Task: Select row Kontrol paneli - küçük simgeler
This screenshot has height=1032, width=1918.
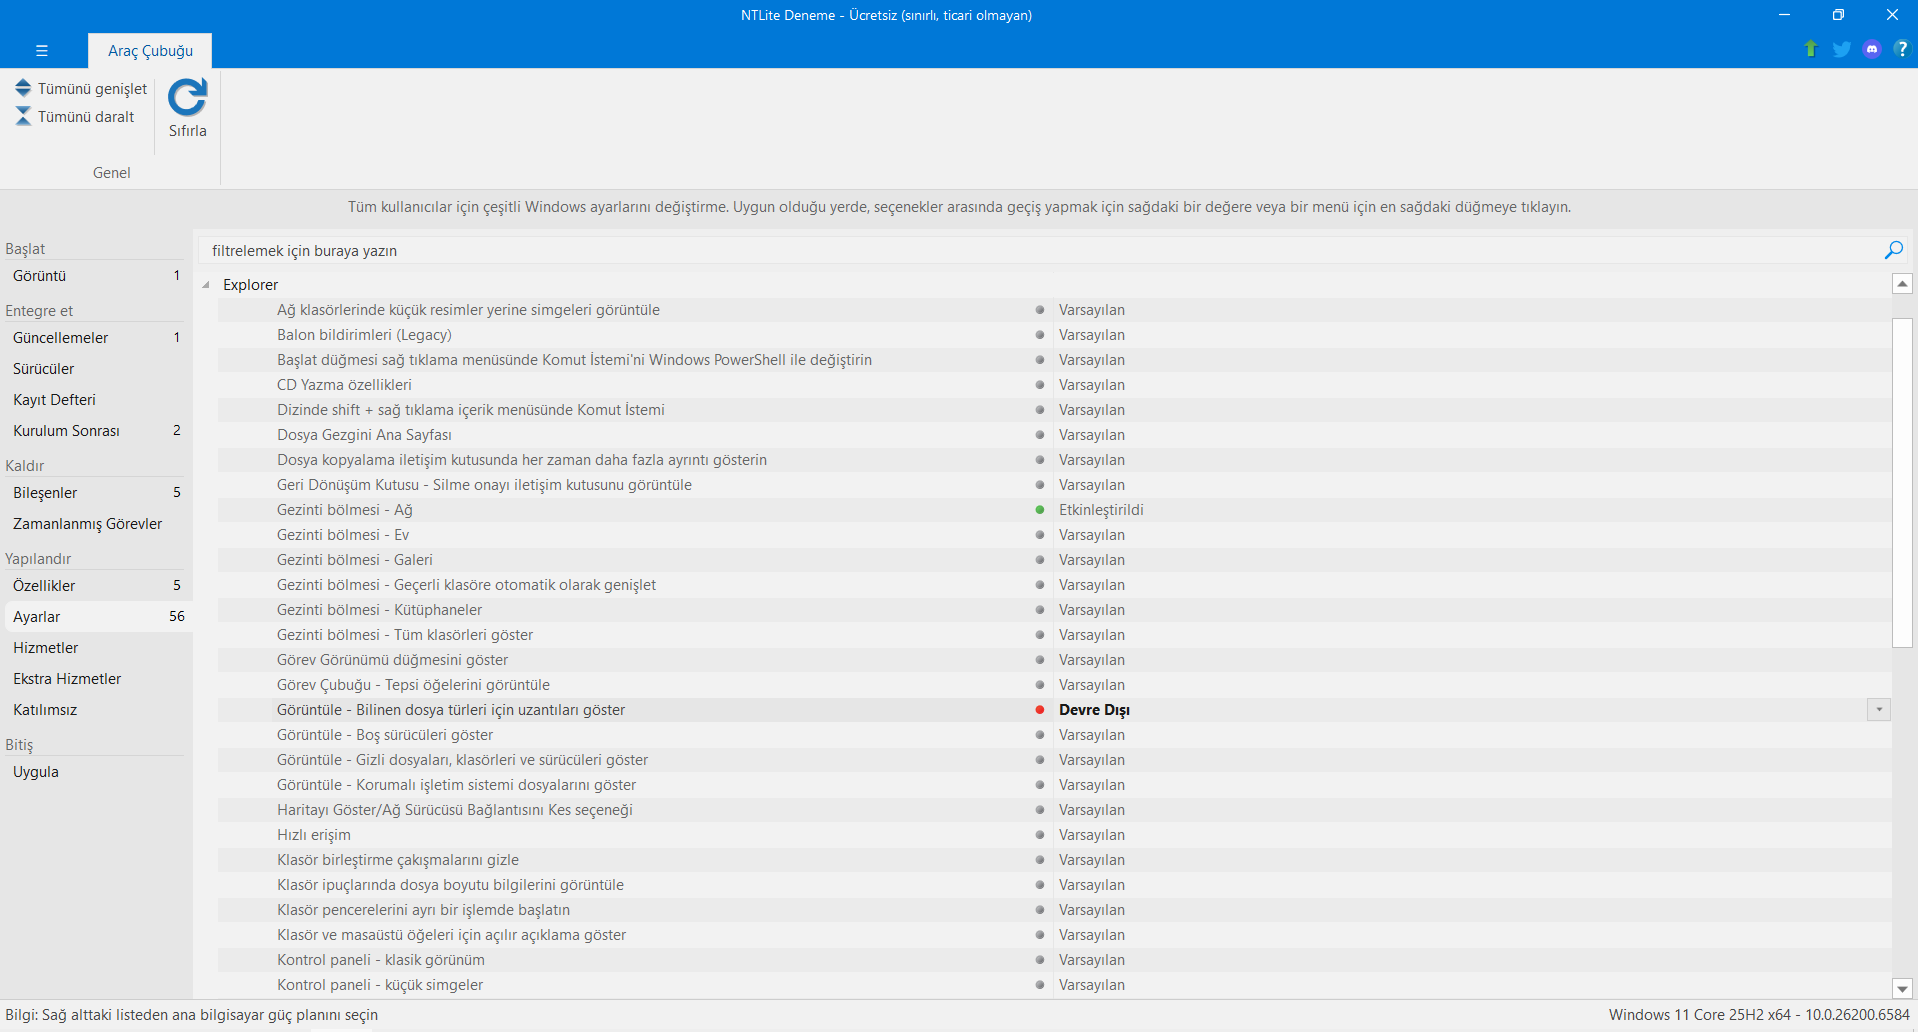Action: click(x=1054, y=985)
